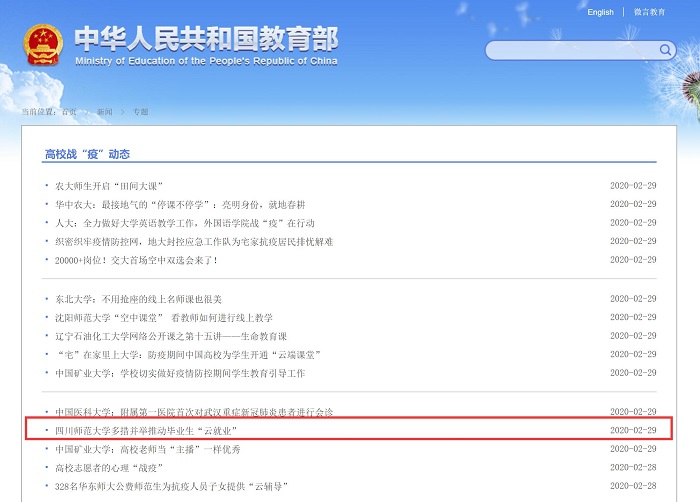Click date 2020-02-29 beside 农大师生 article
Image resolution: width=700 pixels, height=502 pixels.
click(x=633, y=185)
